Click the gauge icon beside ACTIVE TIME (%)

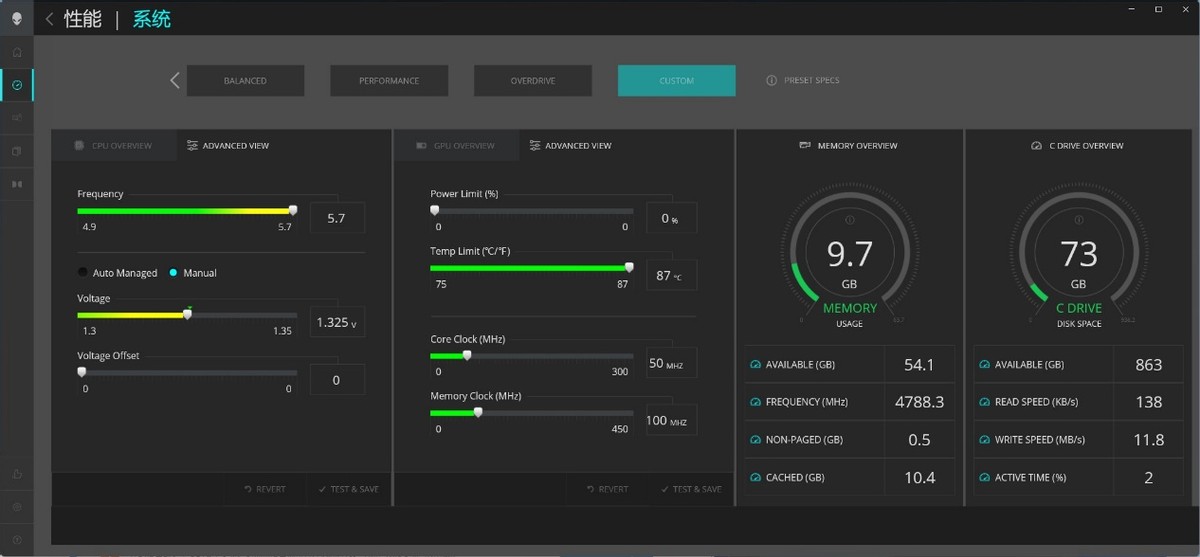click(x=984, y=478)
